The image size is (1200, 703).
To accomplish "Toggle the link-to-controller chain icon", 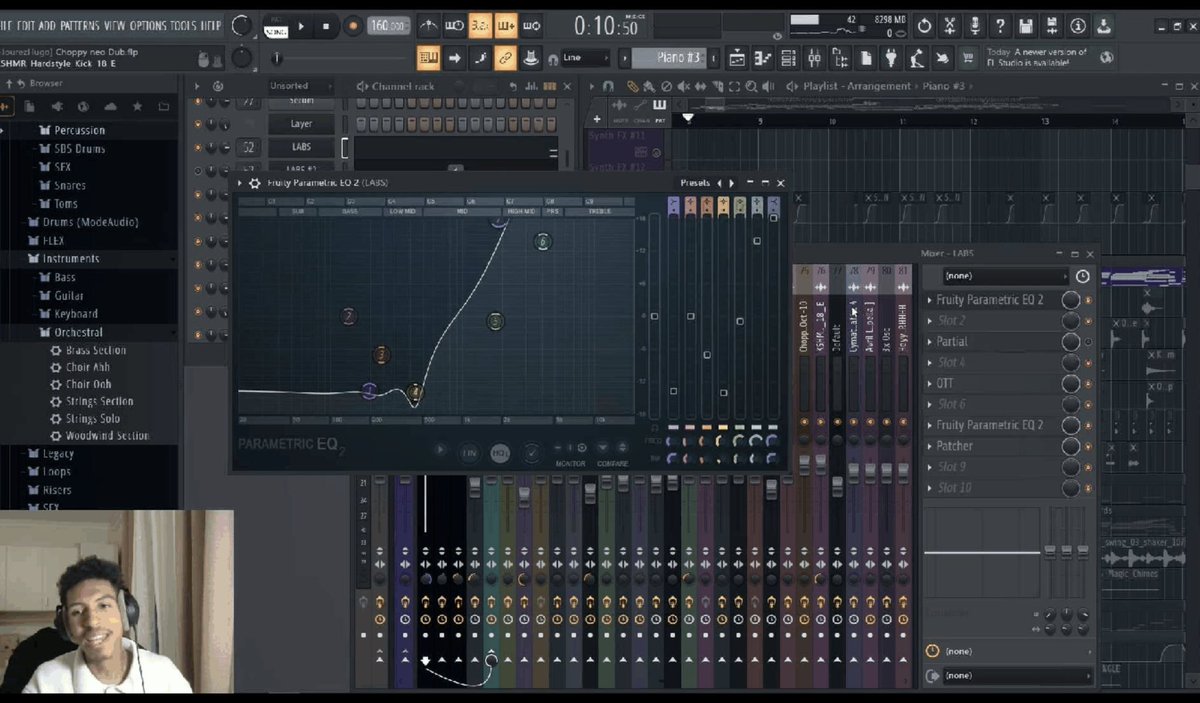I will point(505,58).
